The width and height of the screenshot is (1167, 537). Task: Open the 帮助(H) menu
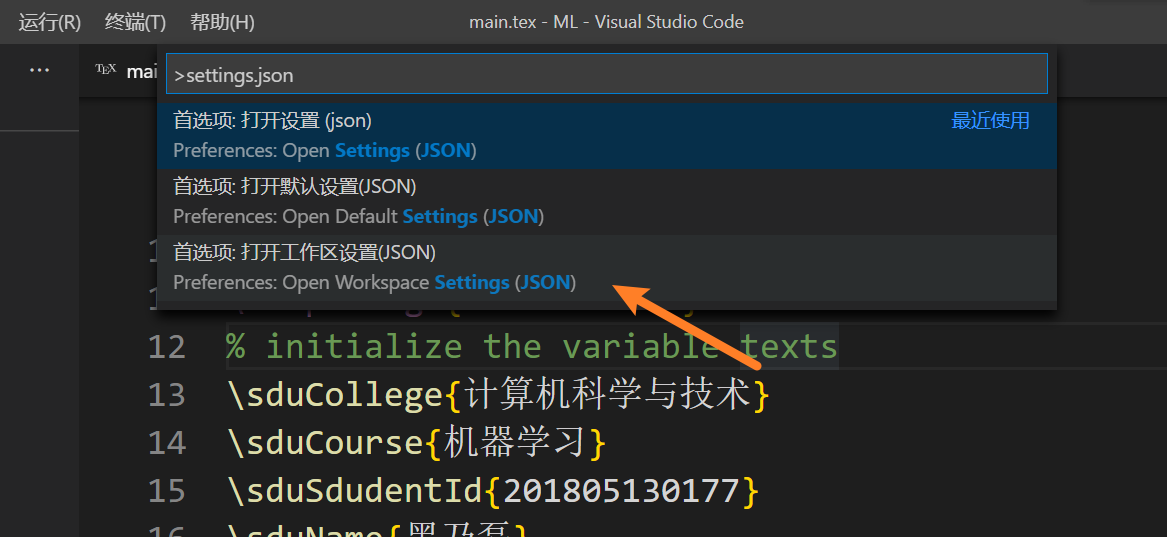point(222,22)
